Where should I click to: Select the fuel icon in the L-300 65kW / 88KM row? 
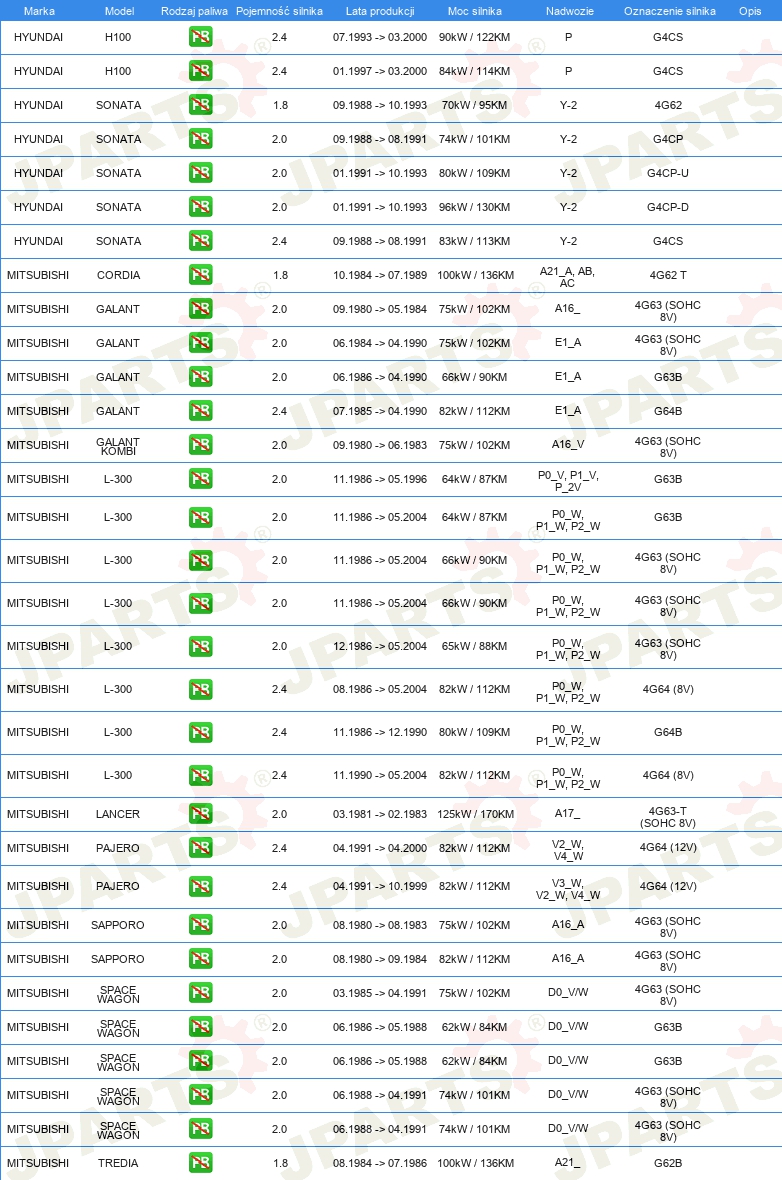pos(200,646)
